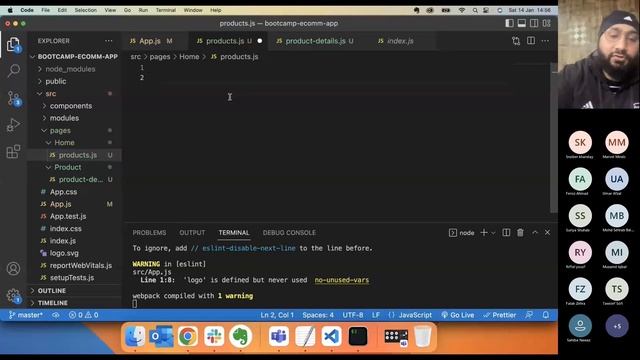
Task: Toggle primary side bar layout icon
Action: pyautogui.click(x=509, y=23)
